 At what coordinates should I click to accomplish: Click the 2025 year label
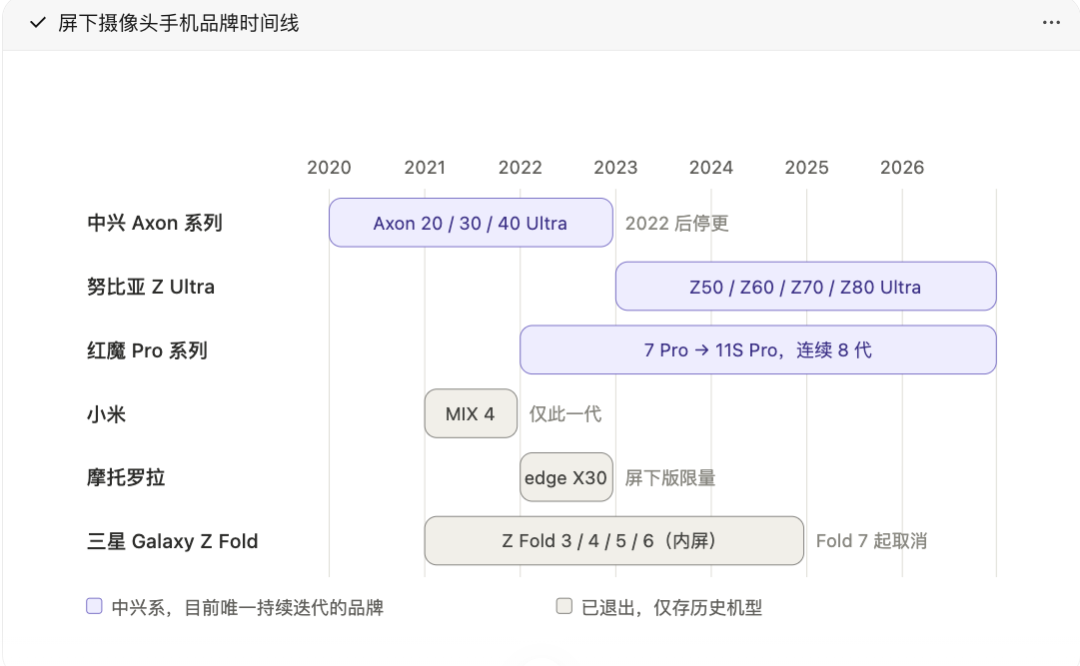[807, 167]
